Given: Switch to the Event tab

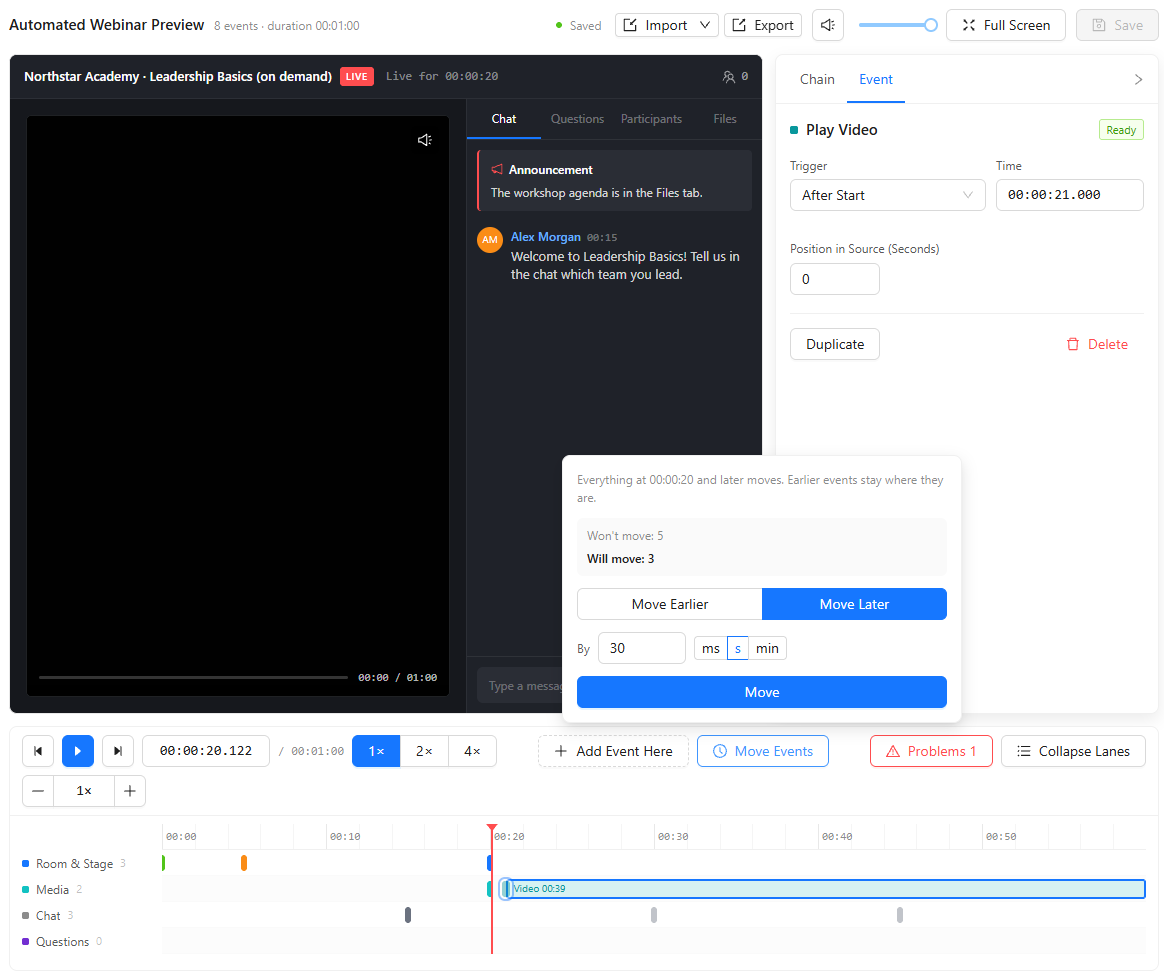Looking at the screenshot, I should [876, 79].
